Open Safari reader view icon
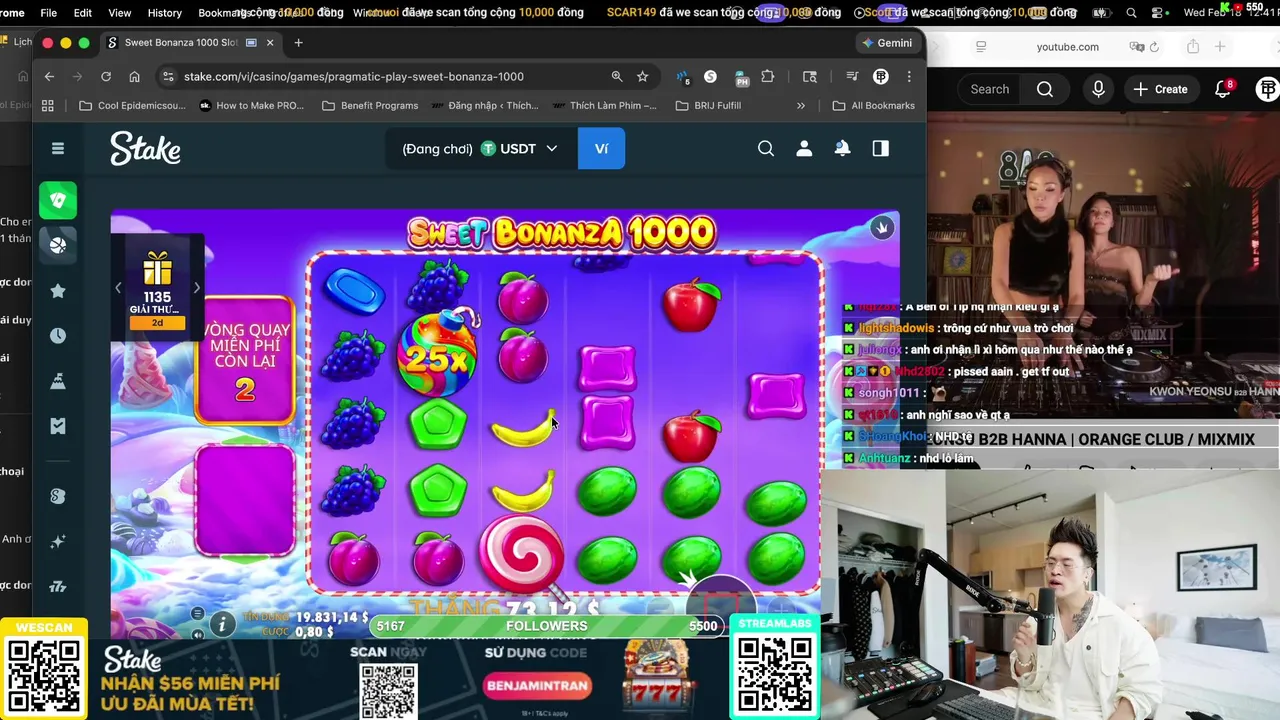The height and width of the screenshot is (720, 1280). point(981,47)
